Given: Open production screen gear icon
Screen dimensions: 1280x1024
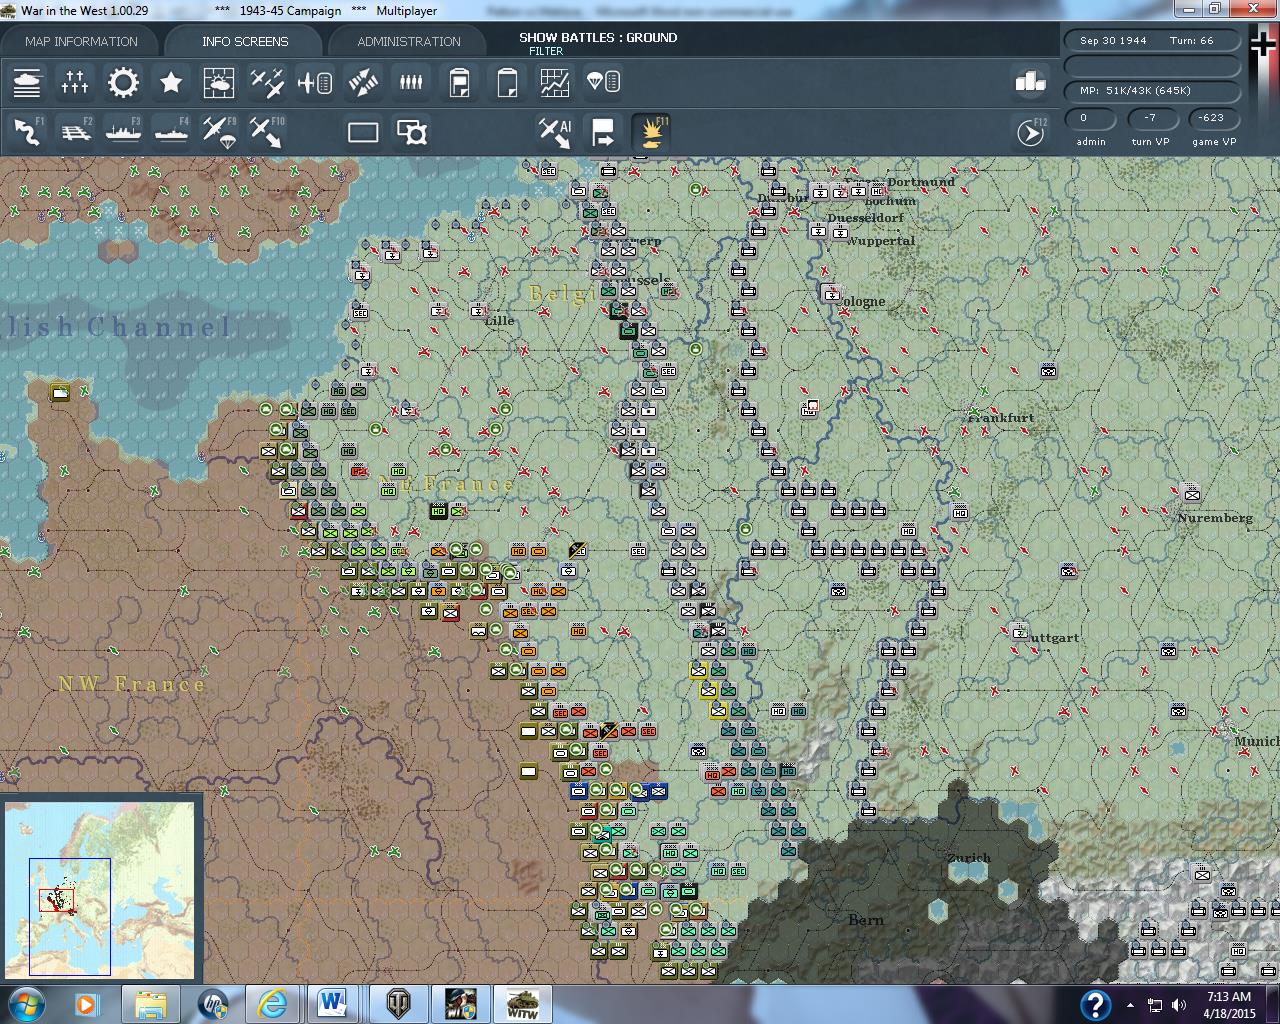Looking at the screenshot, I should click(x=123, y=82).
